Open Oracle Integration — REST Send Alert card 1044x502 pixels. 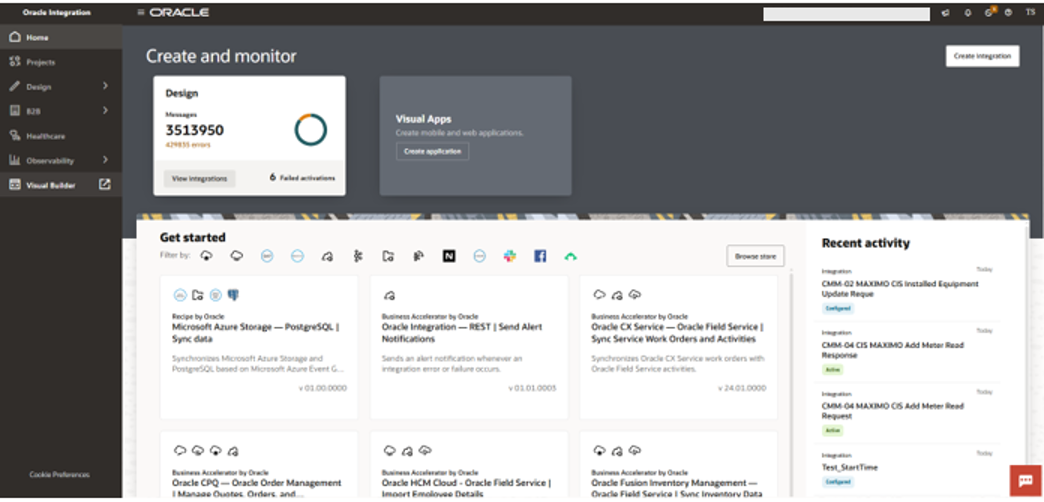[x=469, y=348]
